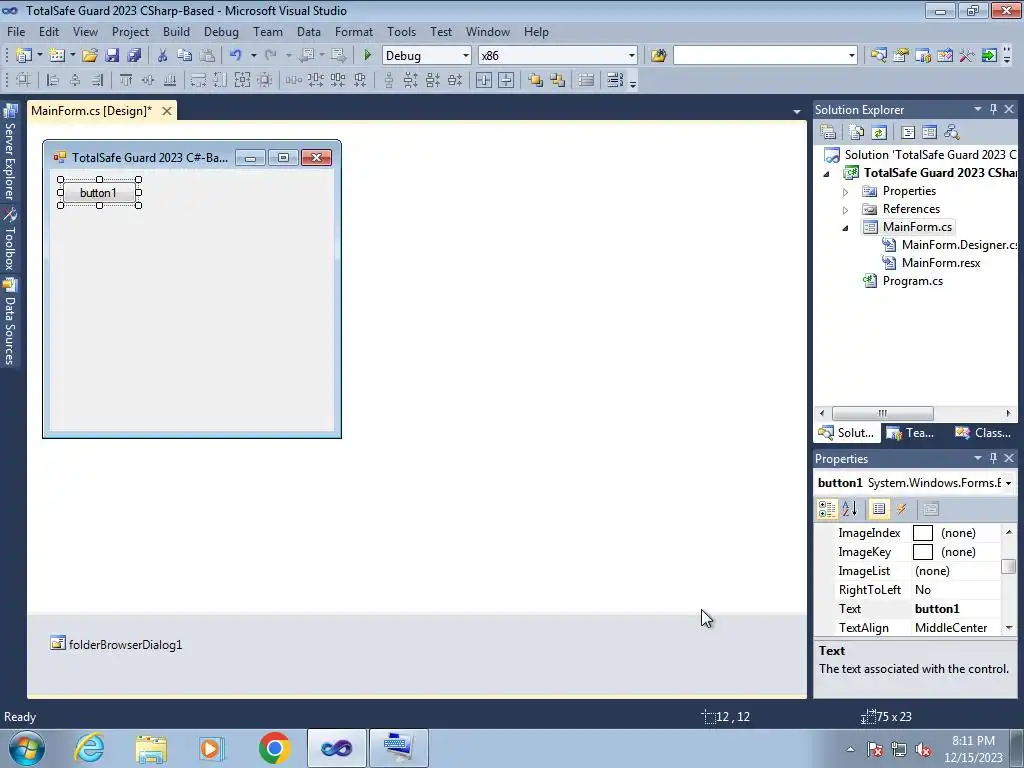Open the Properties Window toolbar icon

(901, 56)
